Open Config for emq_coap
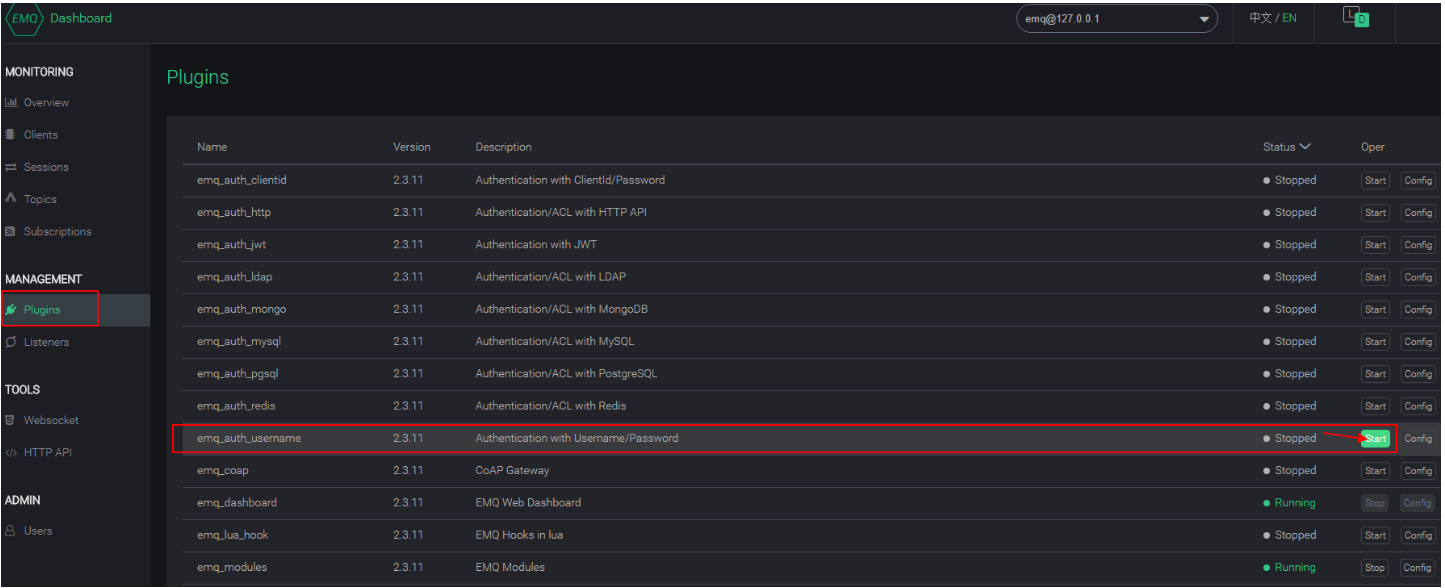 tap(1418, 471)
